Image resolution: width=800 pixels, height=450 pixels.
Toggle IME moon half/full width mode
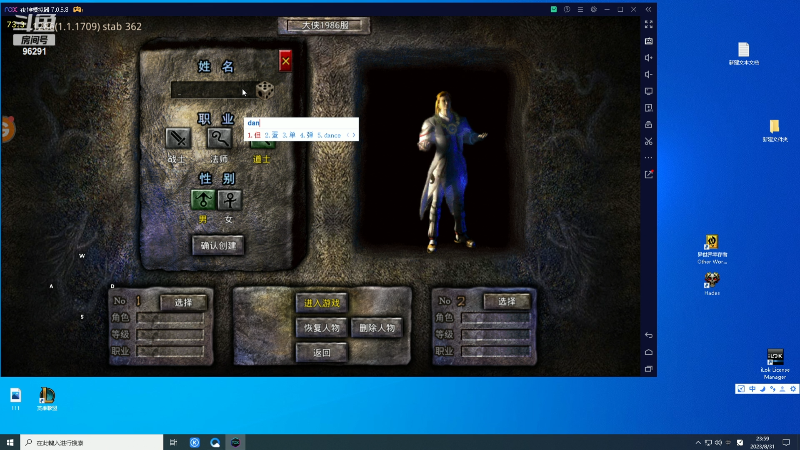point(763,389)
